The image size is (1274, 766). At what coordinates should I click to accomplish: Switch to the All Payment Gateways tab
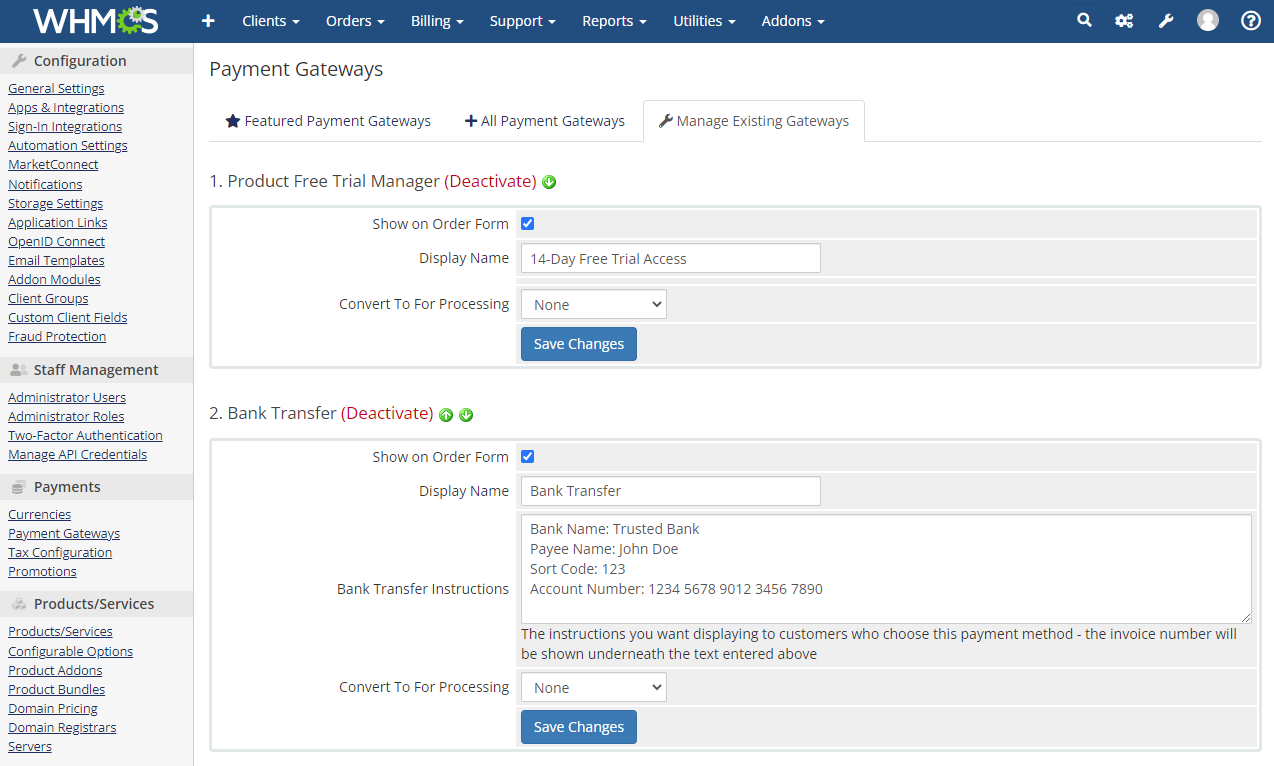[544, 120]
